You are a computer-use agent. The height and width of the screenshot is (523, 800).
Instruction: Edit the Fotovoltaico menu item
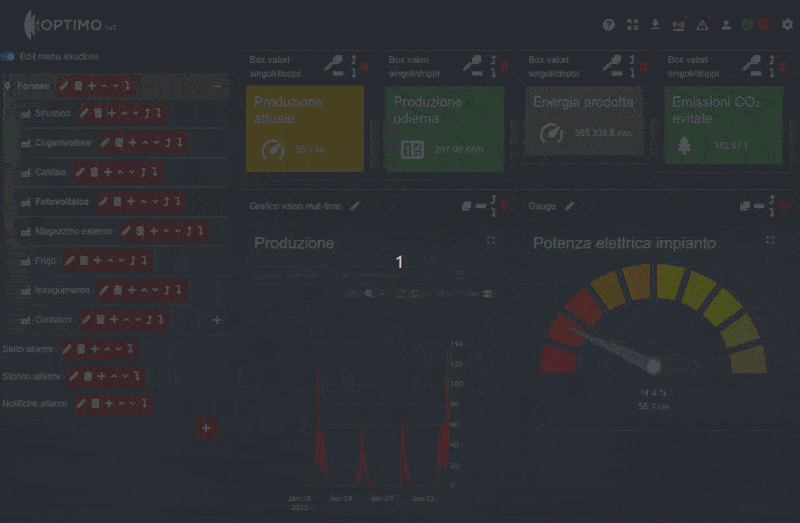coord(103,202)
